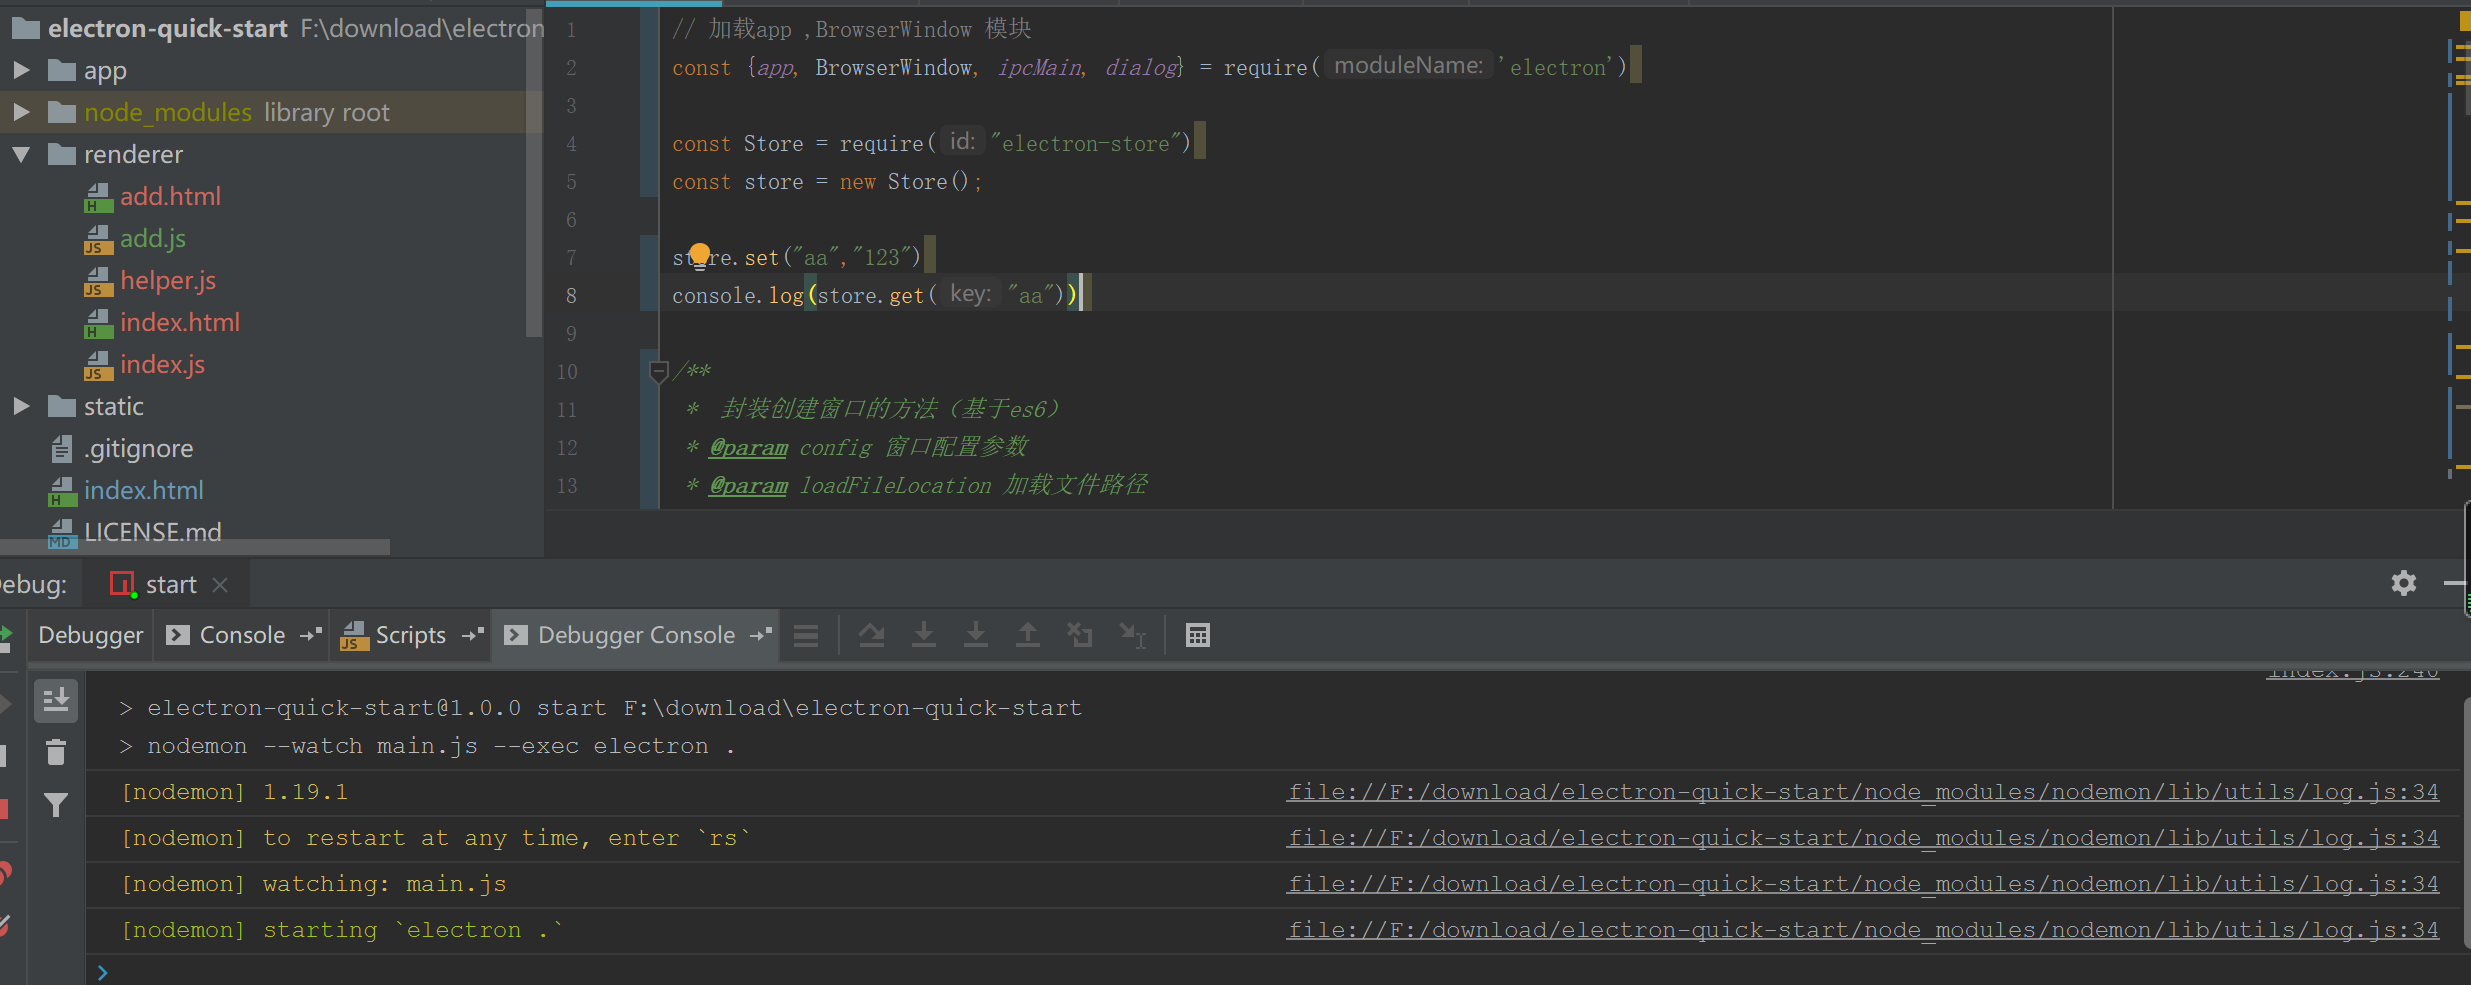Screen dimensions: 2471x985
Task: Click 'electron-store' string in code
Action: [x=1086, y=144]
